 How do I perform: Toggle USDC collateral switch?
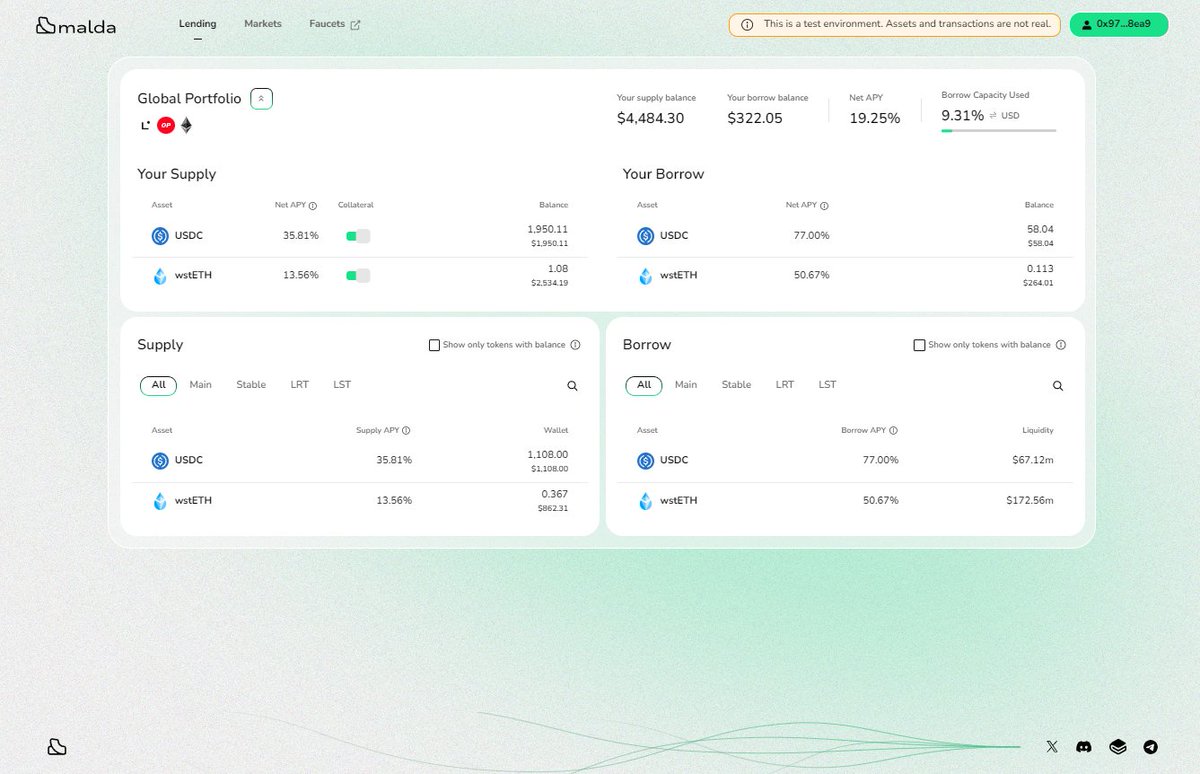pos(358,236)
